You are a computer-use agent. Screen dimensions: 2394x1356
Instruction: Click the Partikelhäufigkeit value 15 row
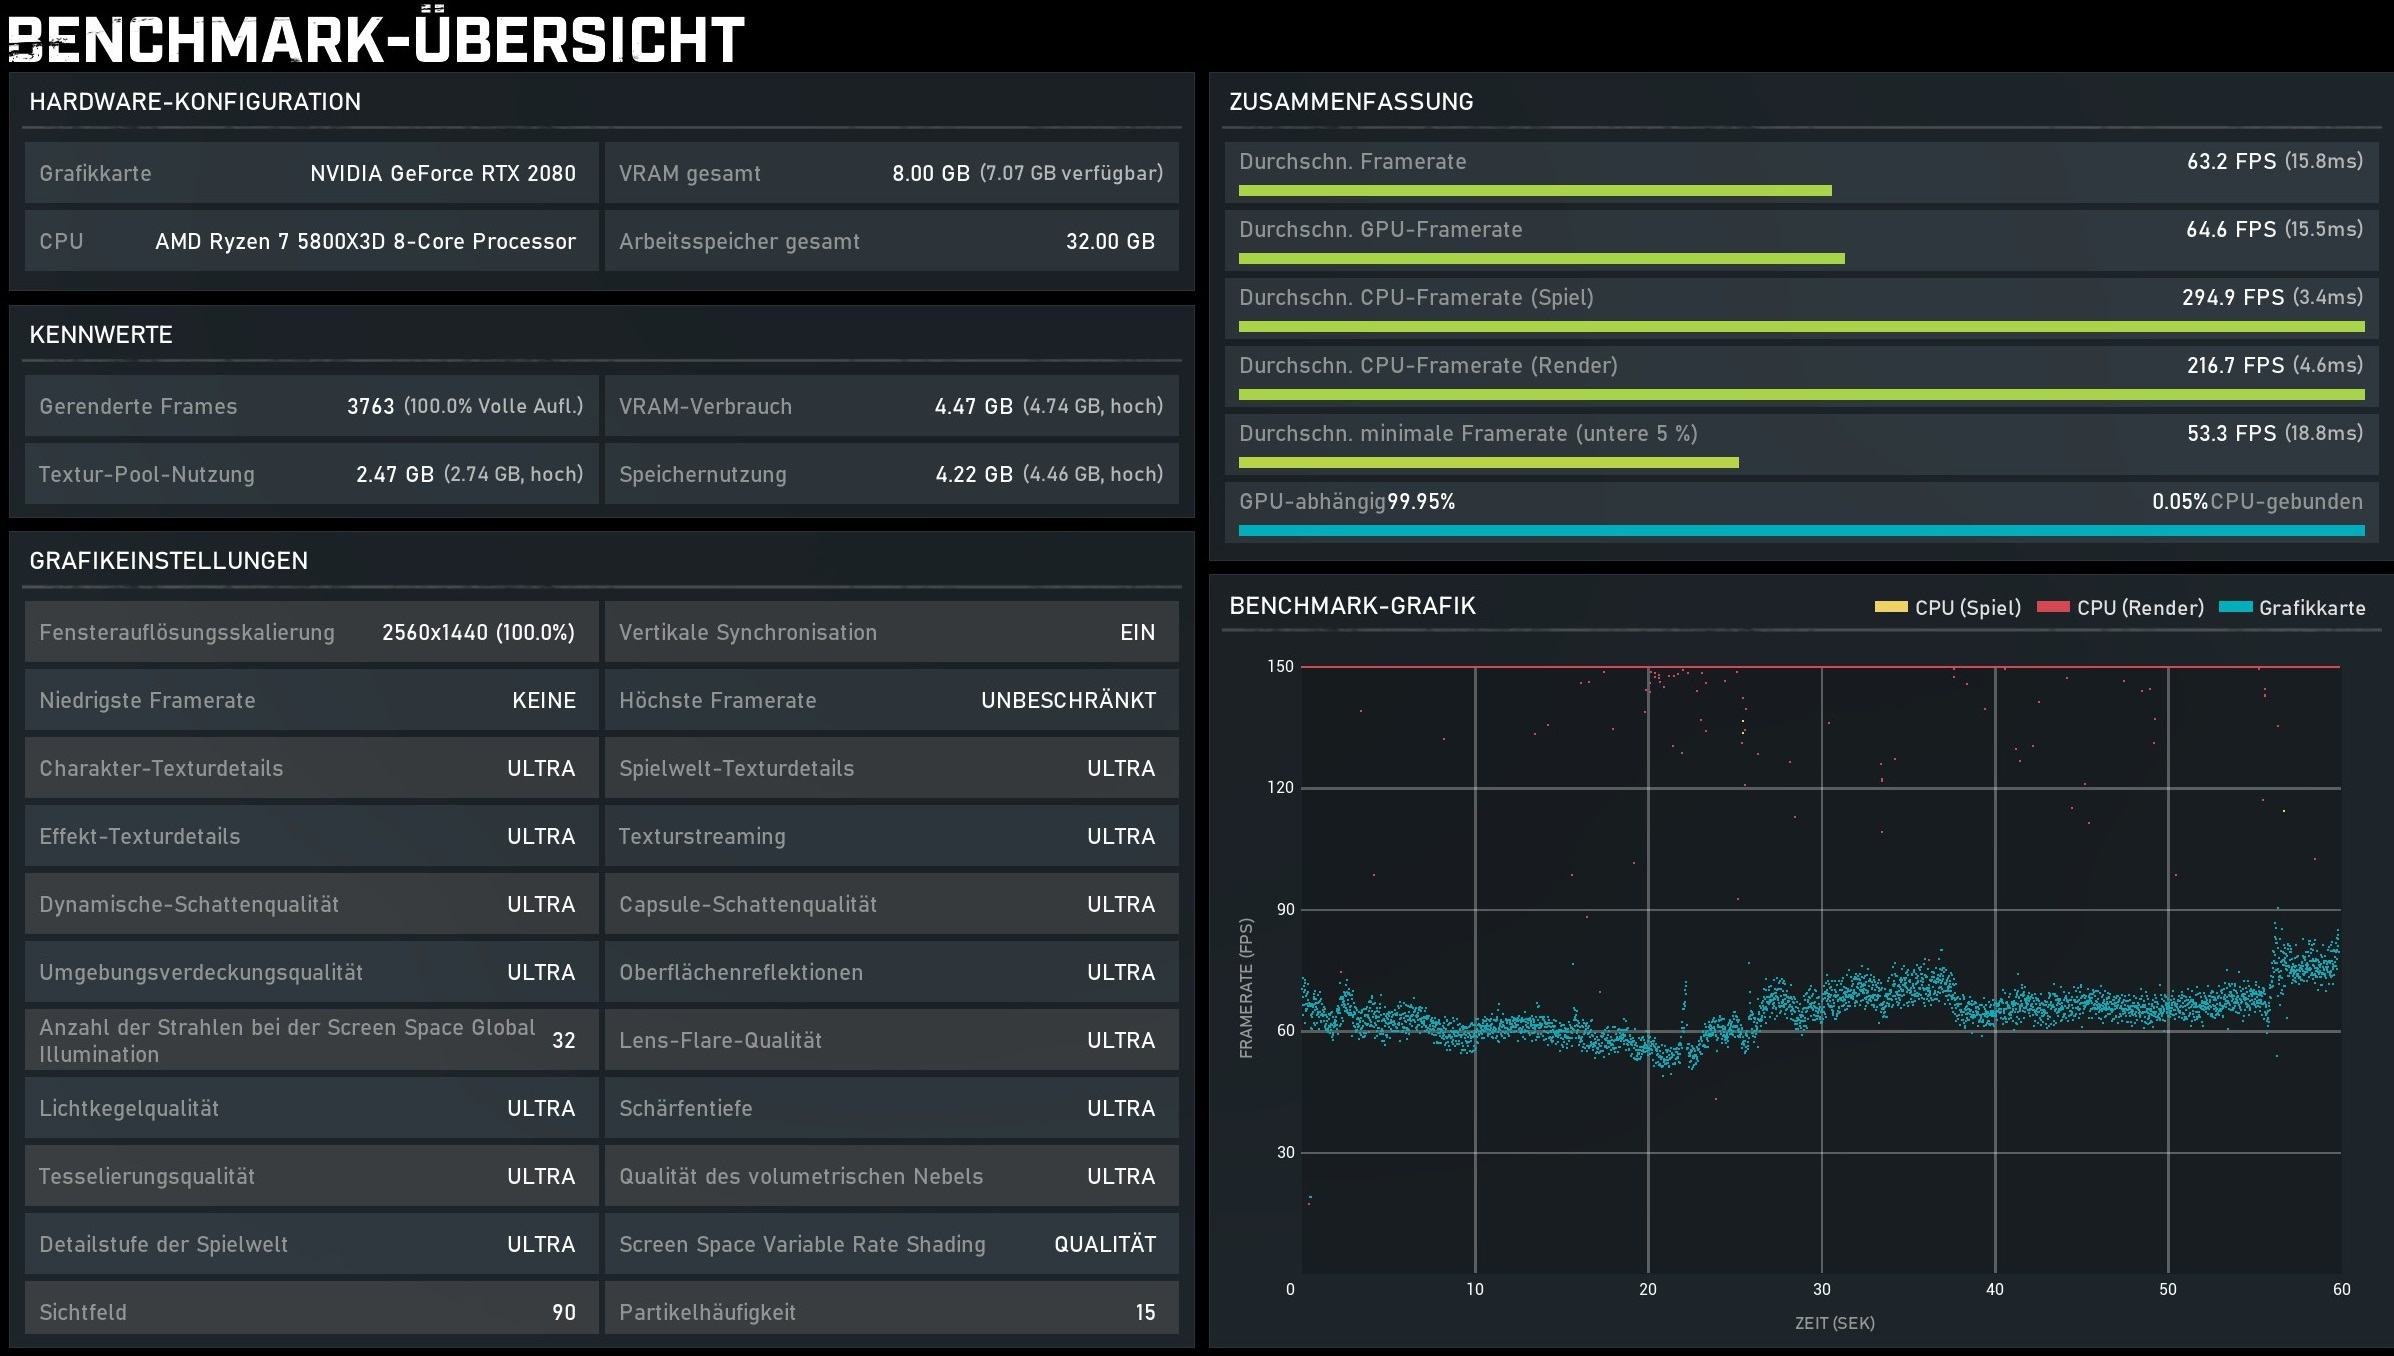[x=891, y=1312]
